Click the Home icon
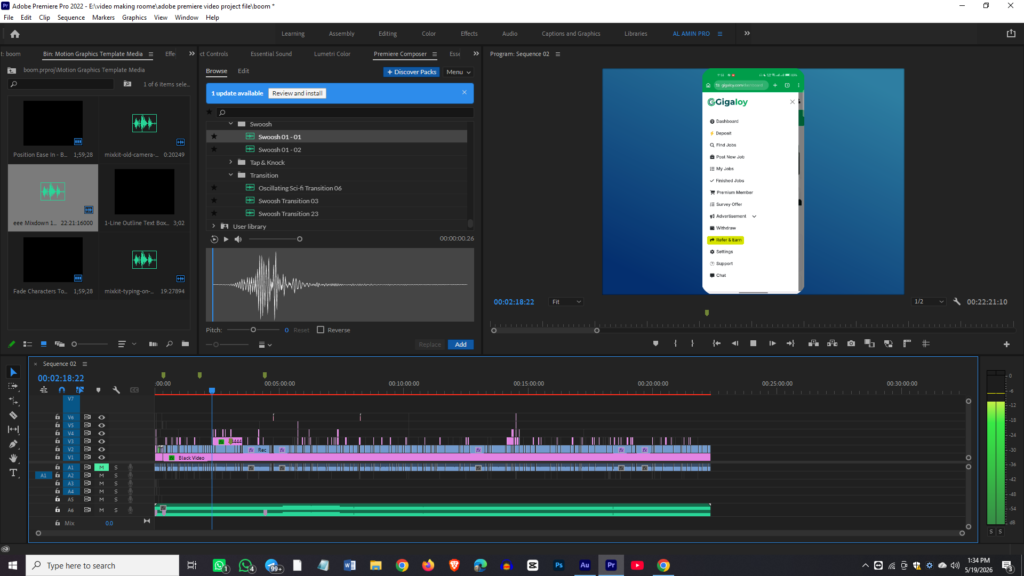This screenshot has width=1024, height=576. (x=15, y=34)
